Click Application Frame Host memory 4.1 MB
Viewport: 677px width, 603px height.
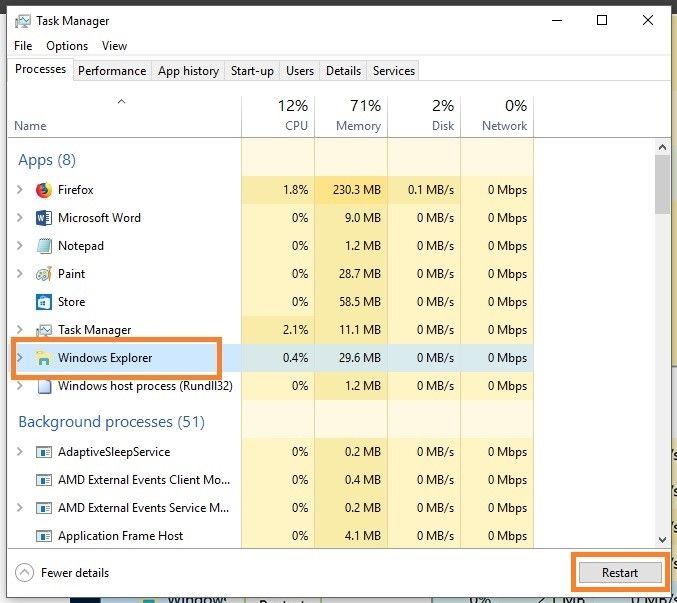pyautogui.click(x=363, y=536)
